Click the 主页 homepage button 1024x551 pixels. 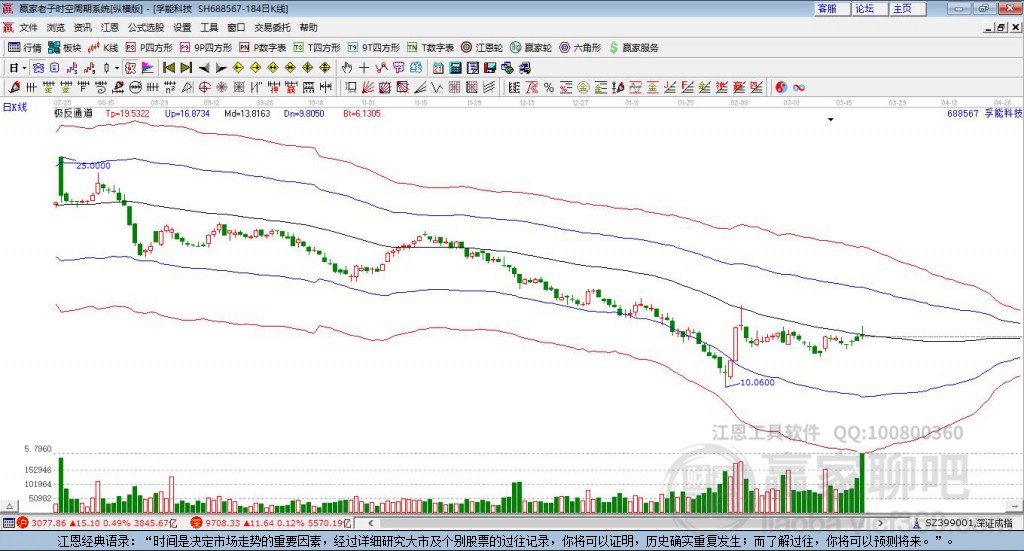908,8
